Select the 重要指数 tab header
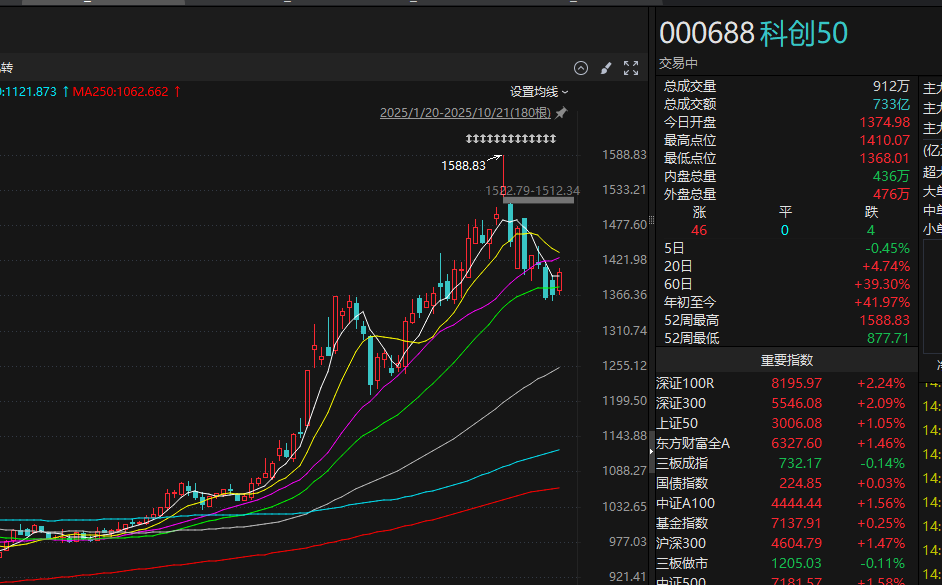The height and width of the screenshot is (585, 942). coord(786,360)
